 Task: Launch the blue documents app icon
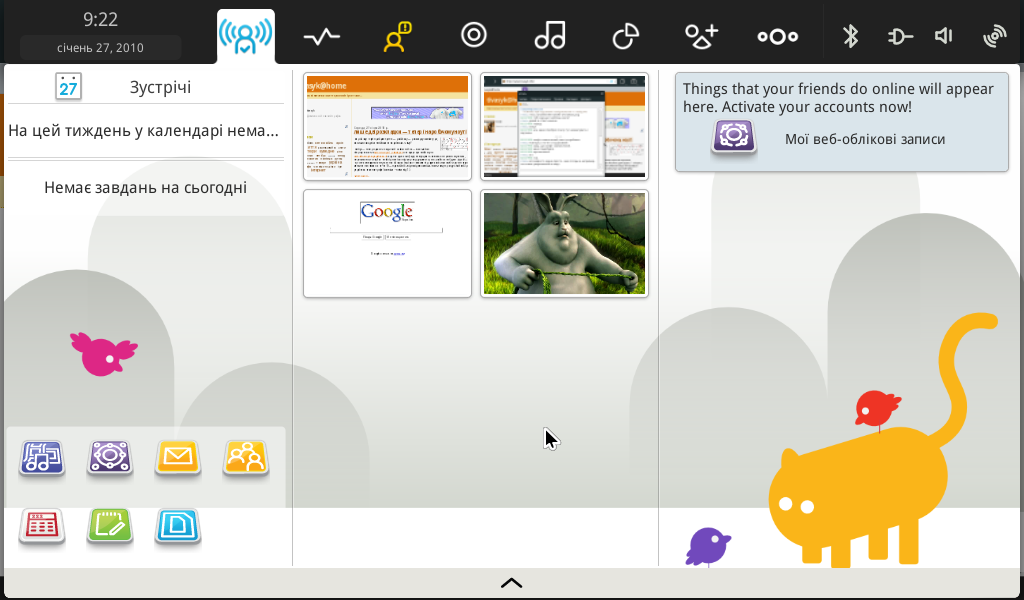(178, 526)
